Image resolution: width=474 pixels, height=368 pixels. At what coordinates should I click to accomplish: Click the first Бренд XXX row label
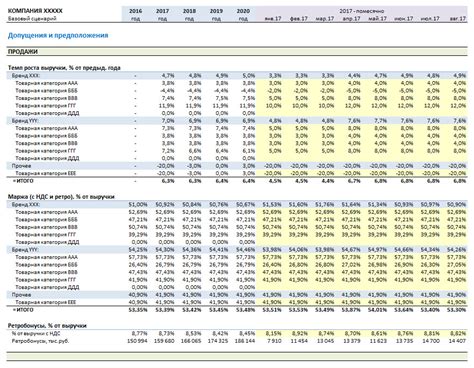(26, 76)
